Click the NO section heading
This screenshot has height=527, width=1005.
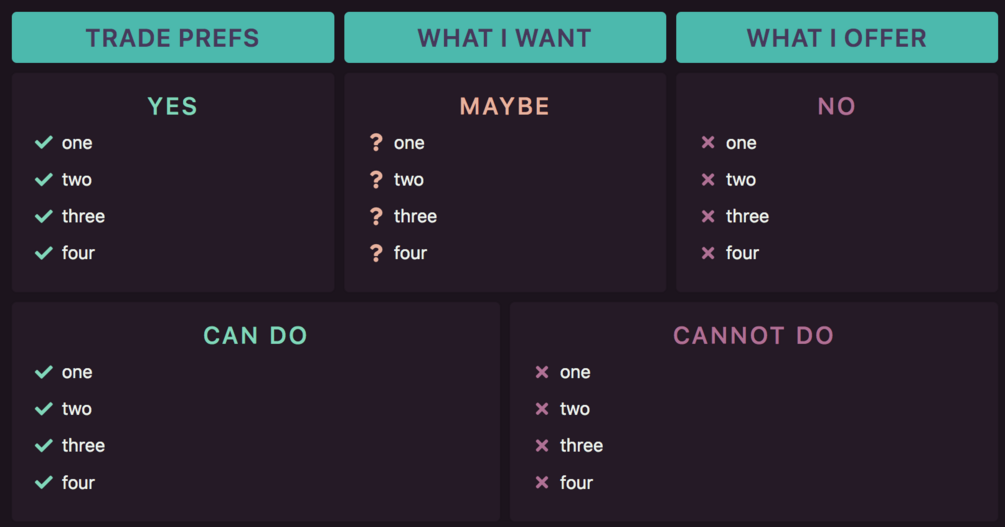click(836, 106)
